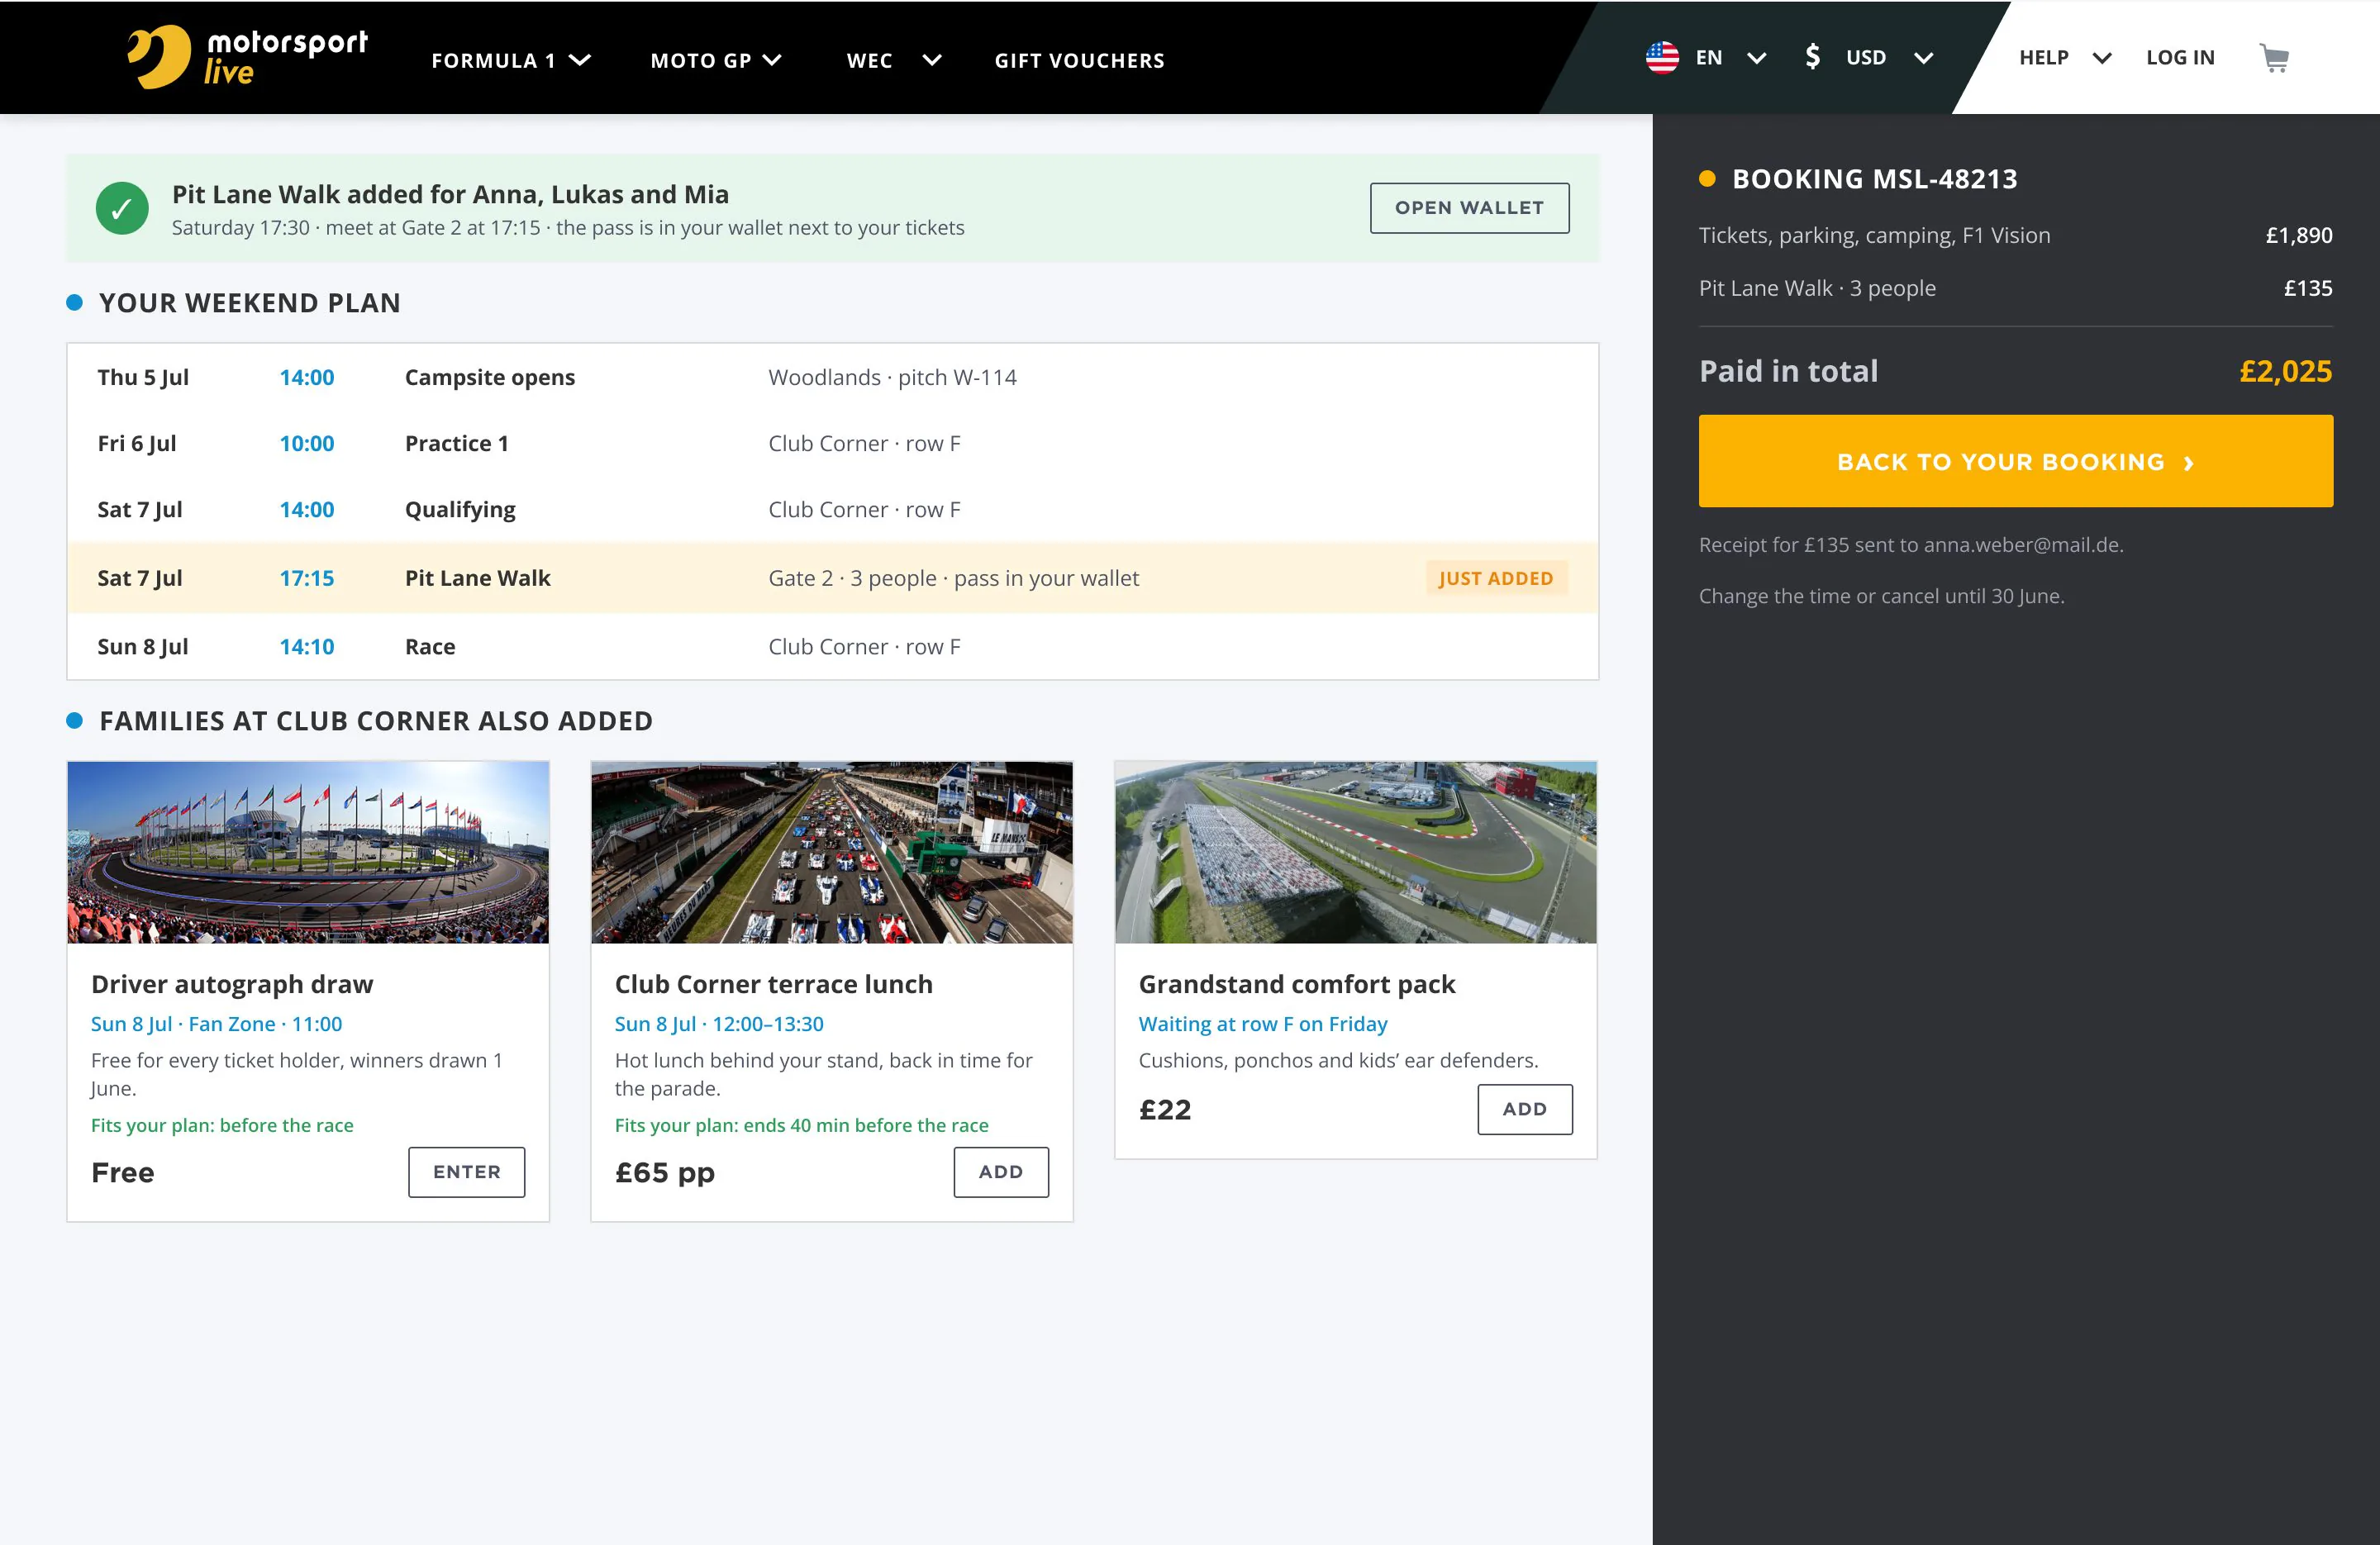This screenshot has width=2380, height=1545.
Task: Click receipt email anna.weber@mail.de text
Action: point(2022,545)
